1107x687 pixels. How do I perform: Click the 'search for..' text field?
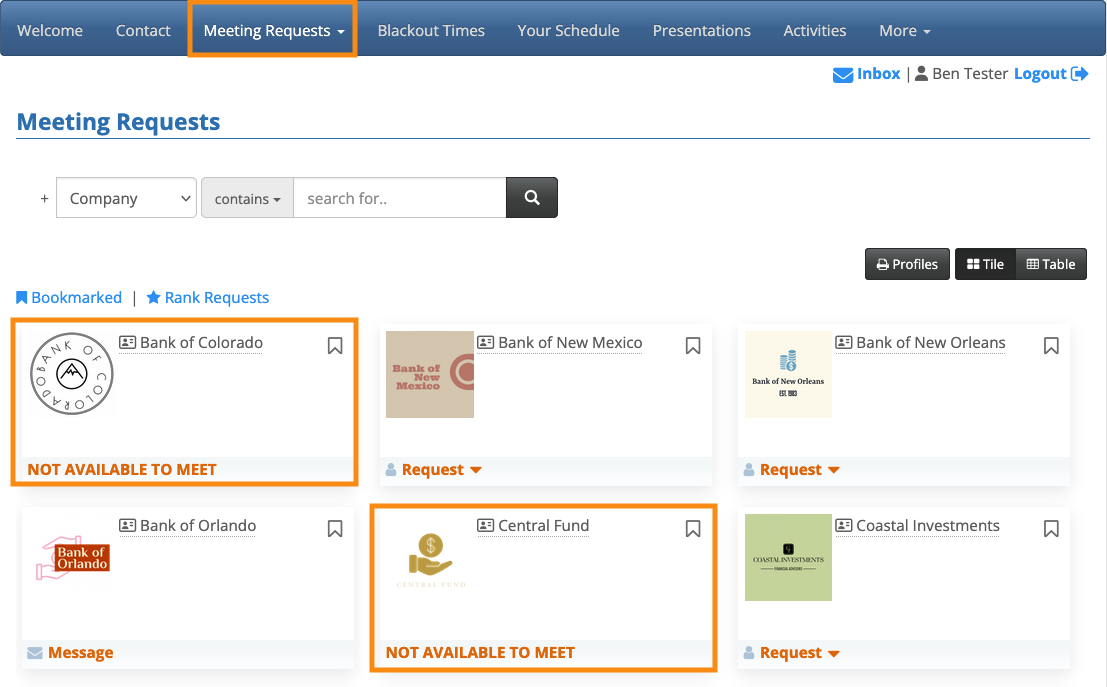[399, 198]
